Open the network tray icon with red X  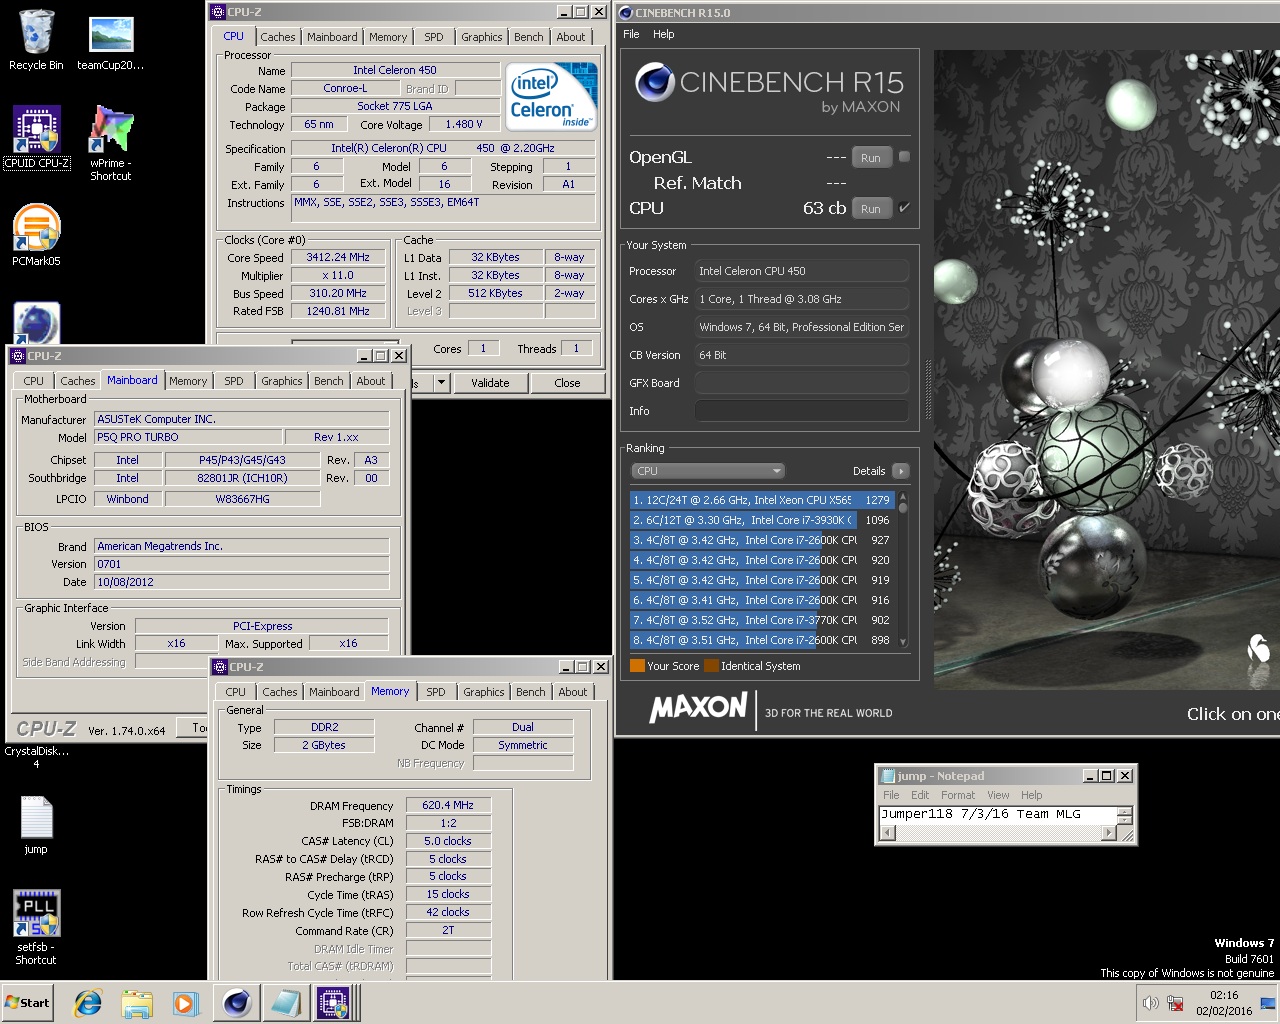(1176, 1003)
